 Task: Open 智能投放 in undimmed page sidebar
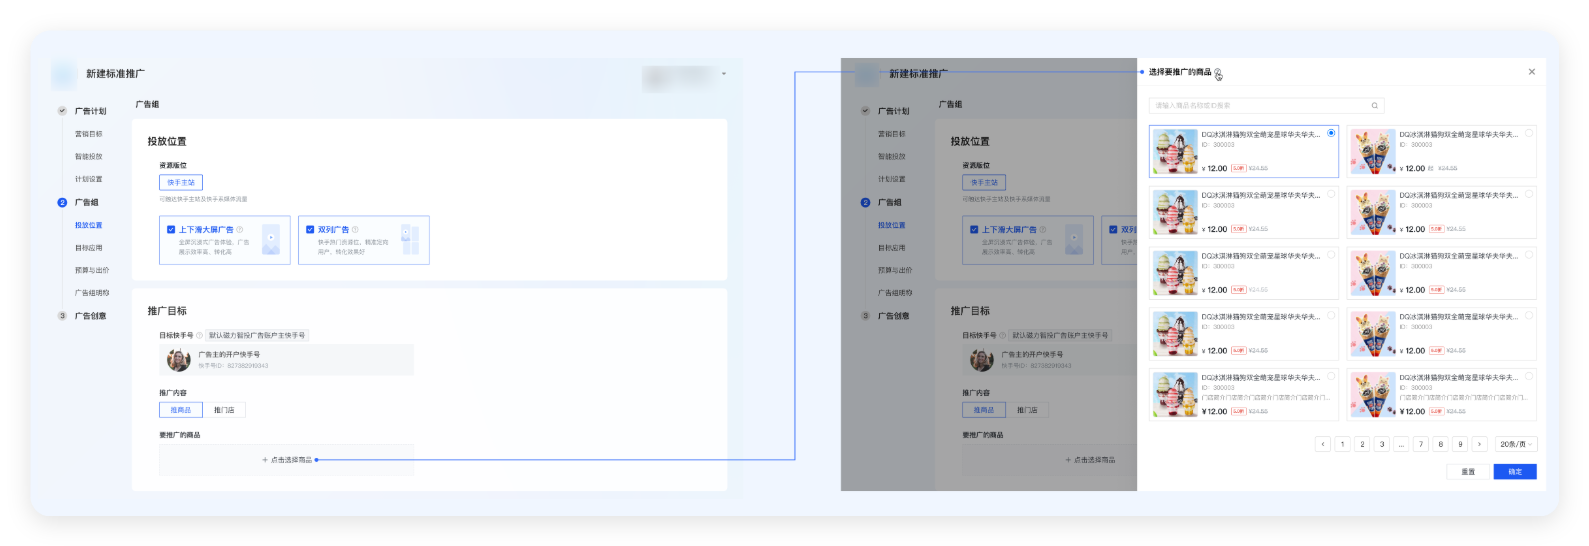(89, 157)
